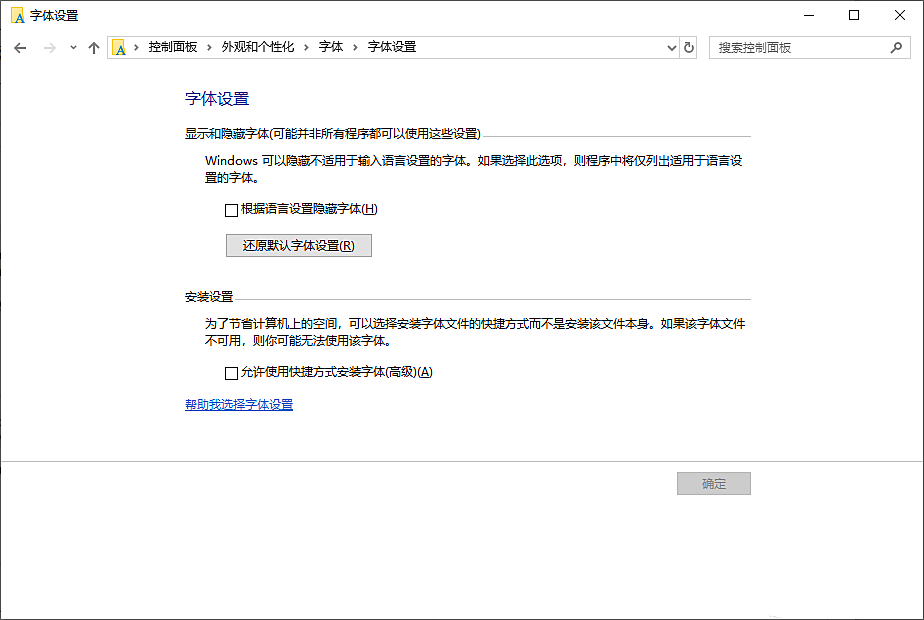Click the search magnifier icon
924x620 pixels.
coord(897,46)
